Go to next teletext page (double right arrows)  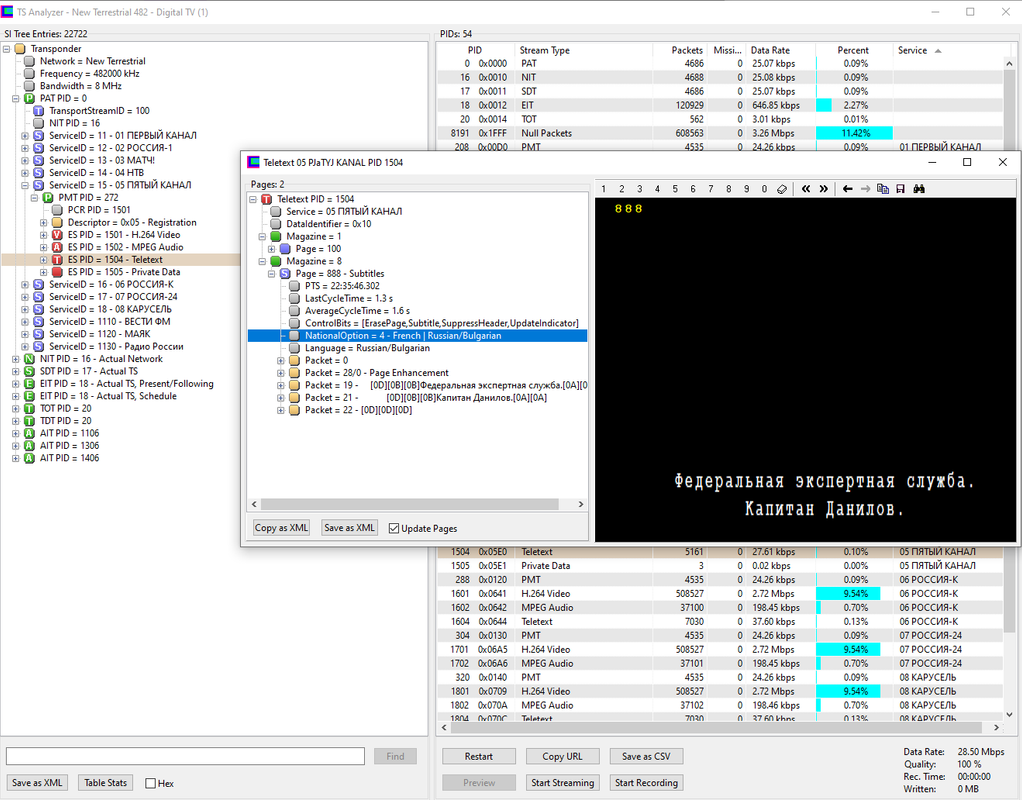coord(824,188)
